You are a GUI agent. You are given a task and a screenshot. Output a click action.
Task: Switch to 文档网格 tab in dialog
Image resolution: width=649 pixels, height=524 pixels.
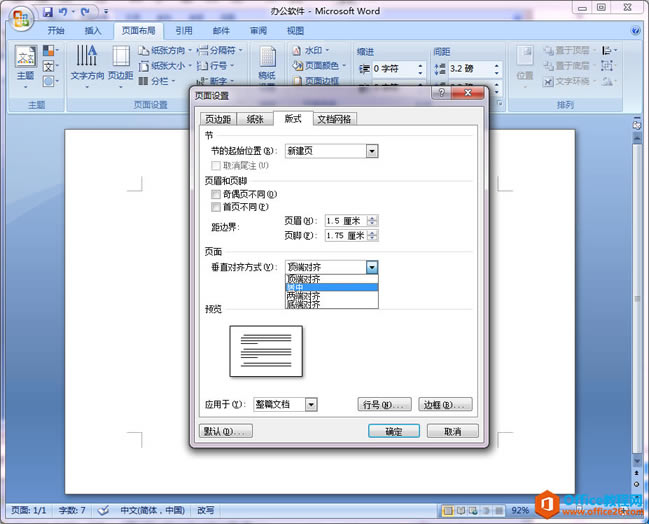pyautogui.click(x=334, y=119)
